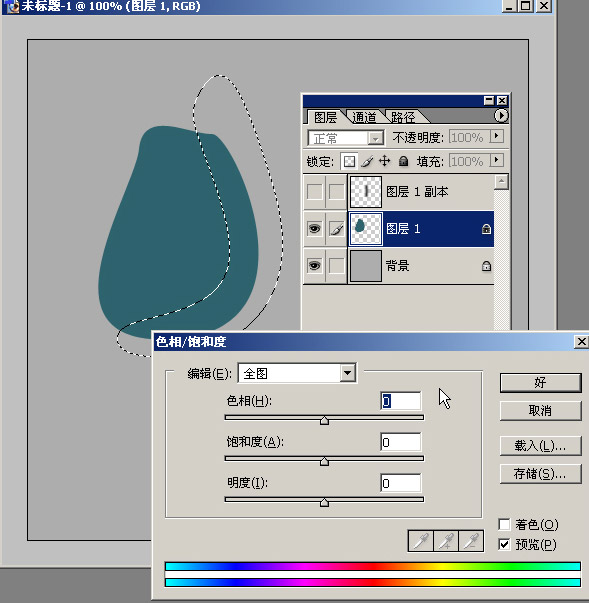Screen dimensions: 589x603
Task: Hide the 背景 layer eye icon
Action: [314, 265]
